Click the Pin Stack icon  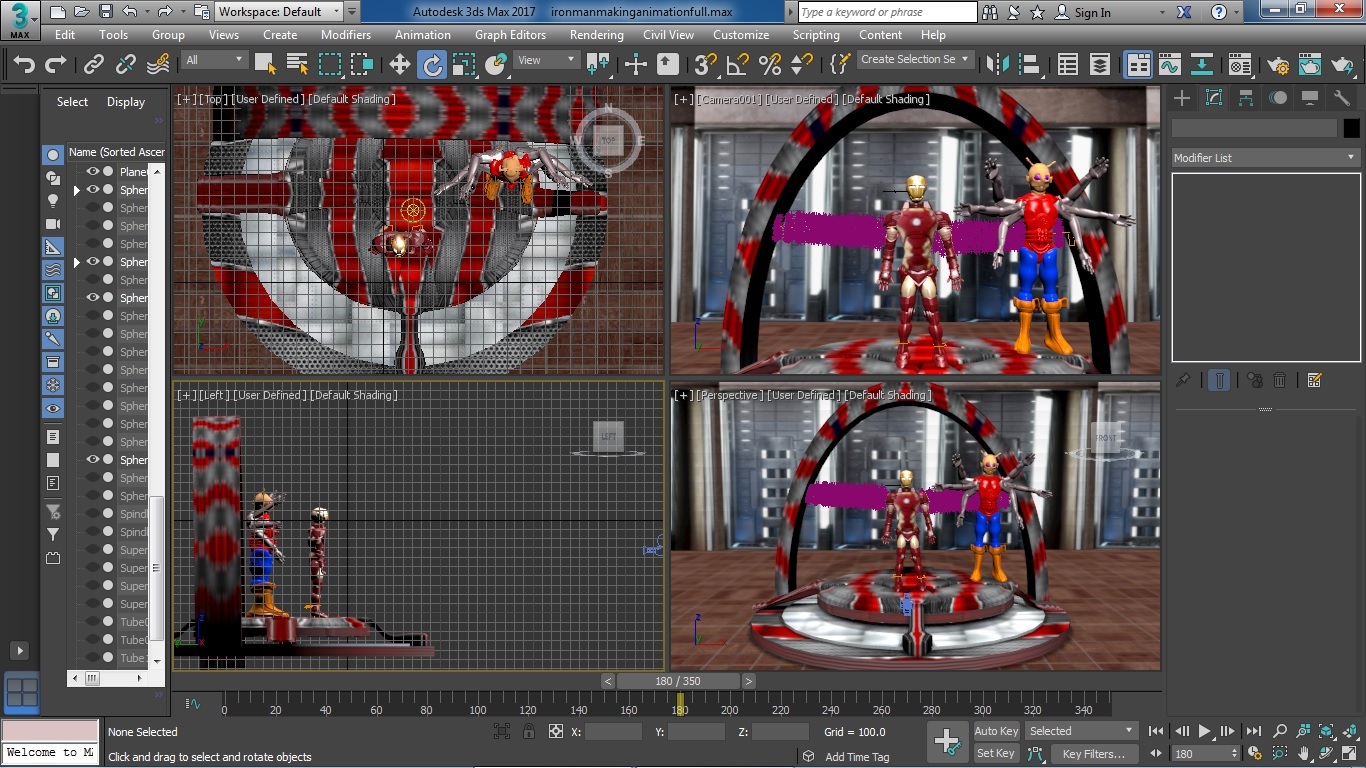coord(1183,380)
